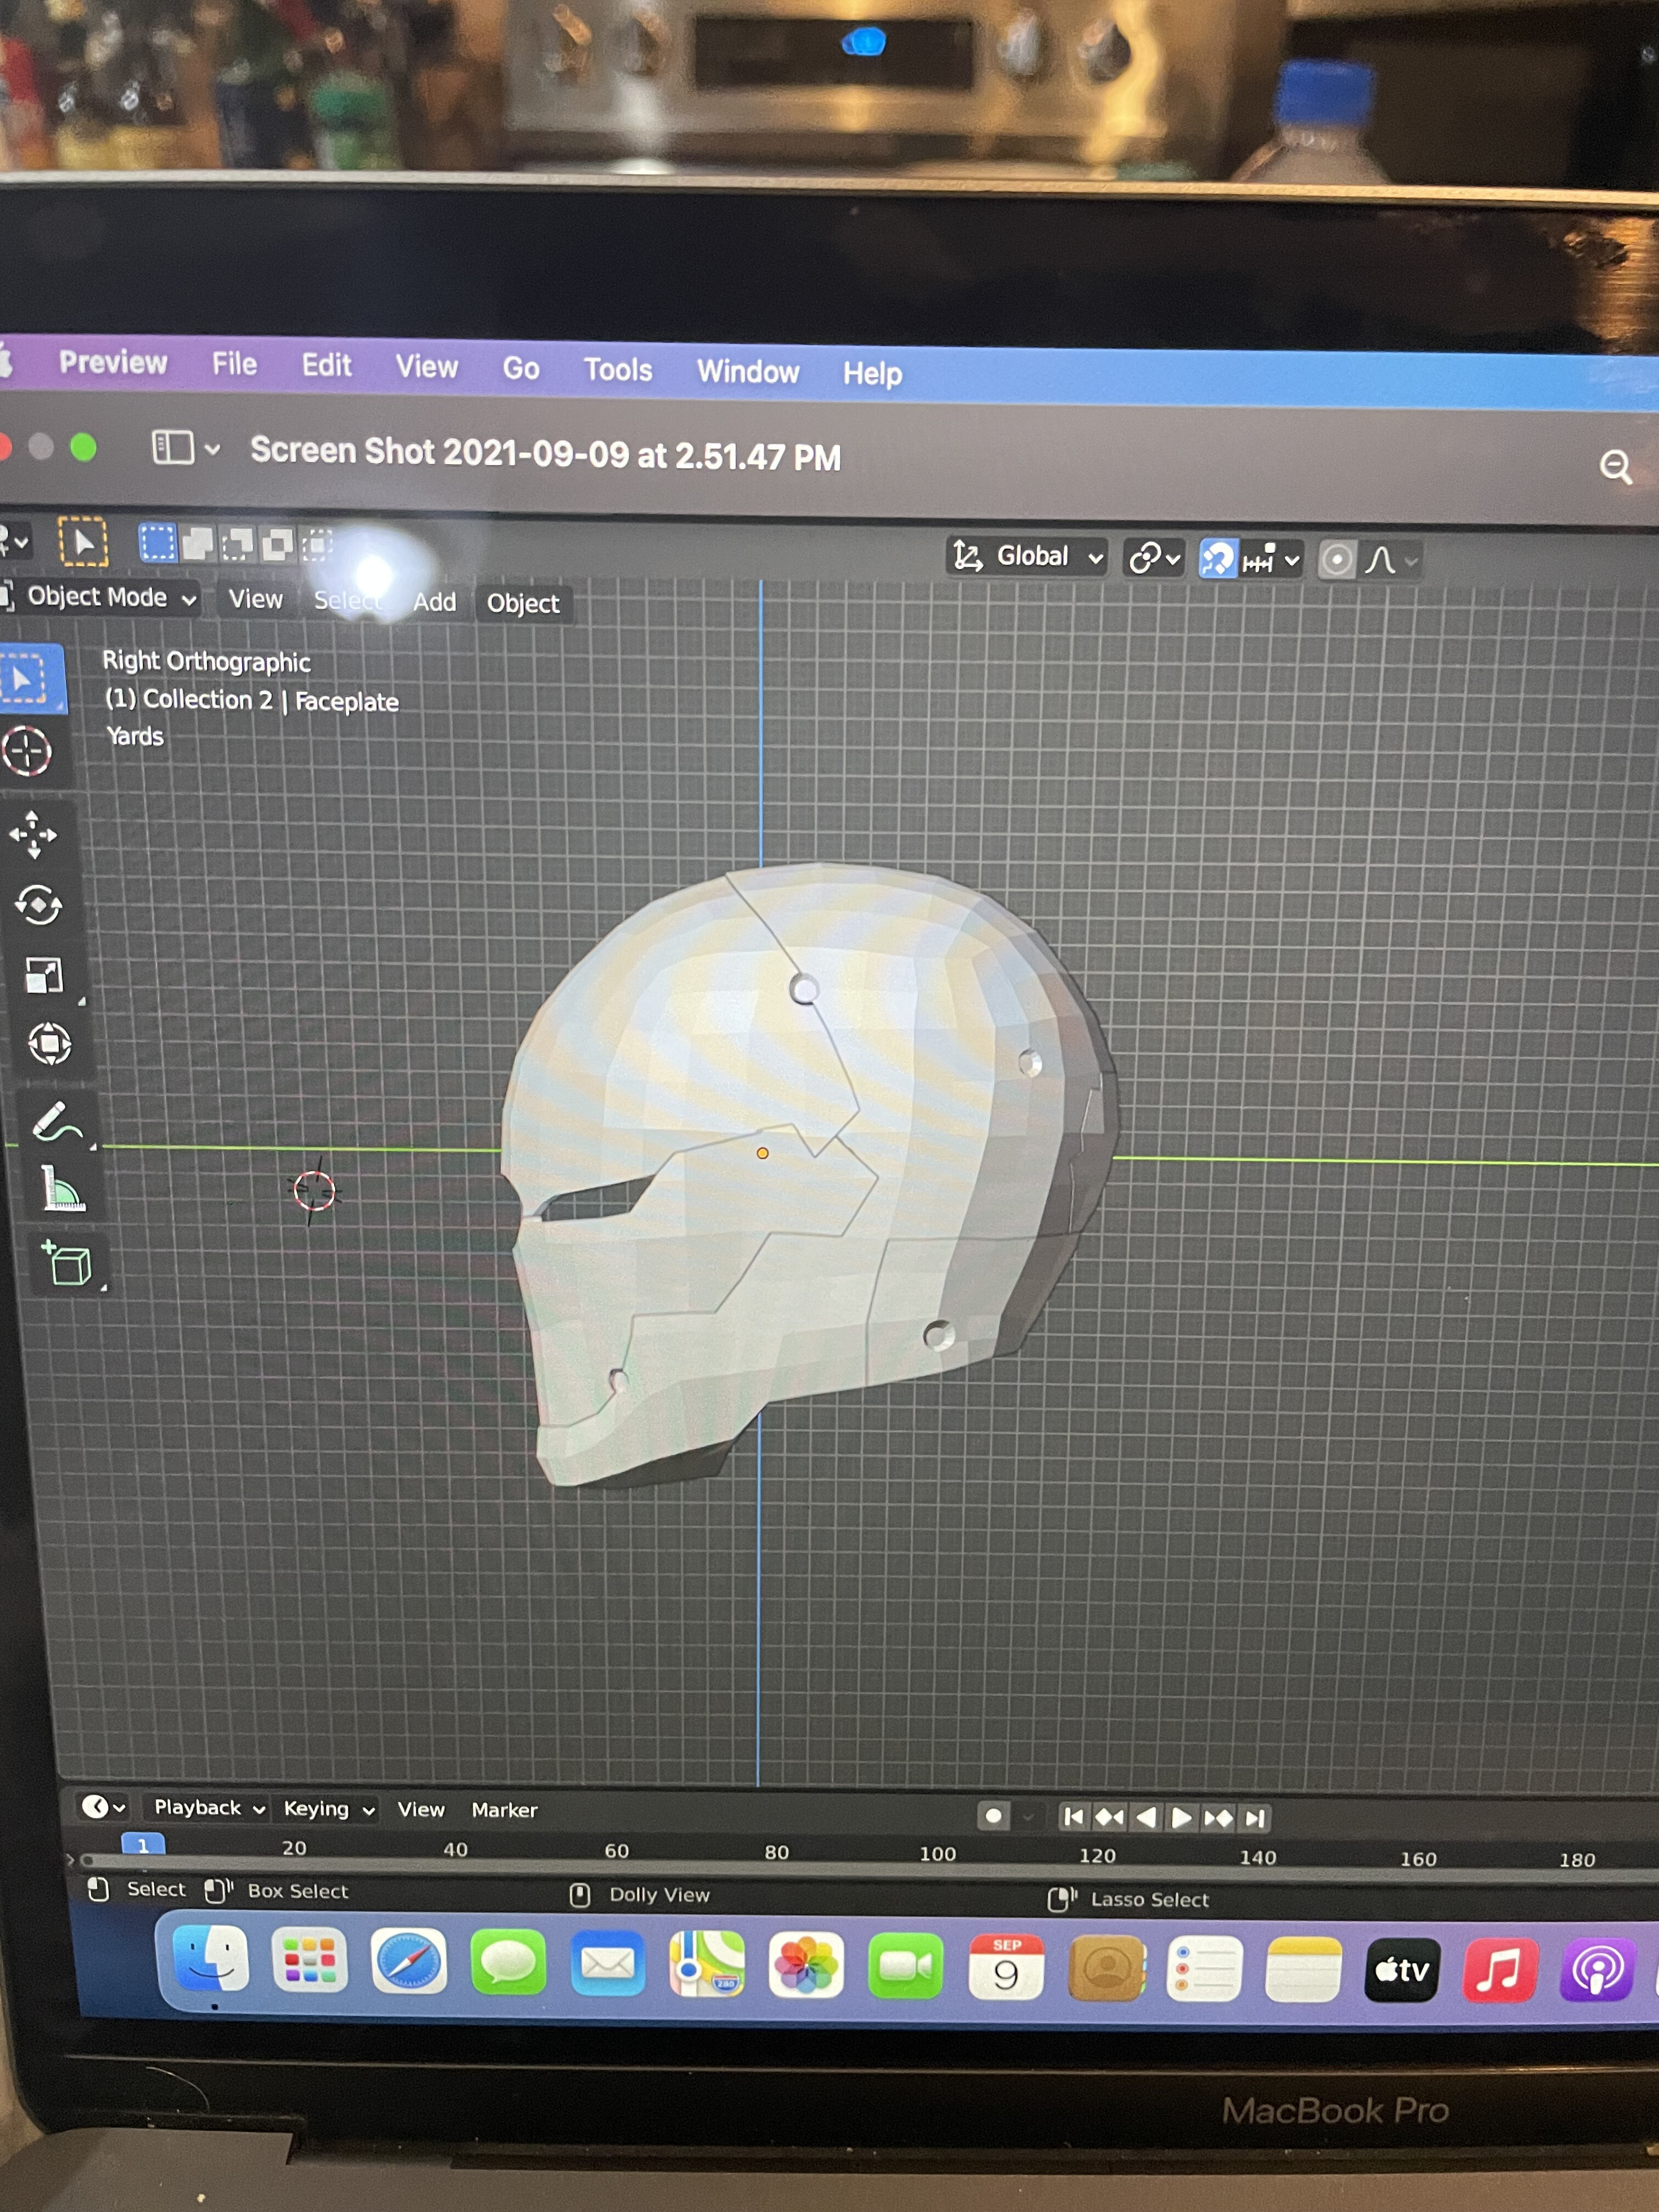Open the timeline editor type dropdown
This screenshot has height=2212, width=1659.
click(x=103, y=1807)
